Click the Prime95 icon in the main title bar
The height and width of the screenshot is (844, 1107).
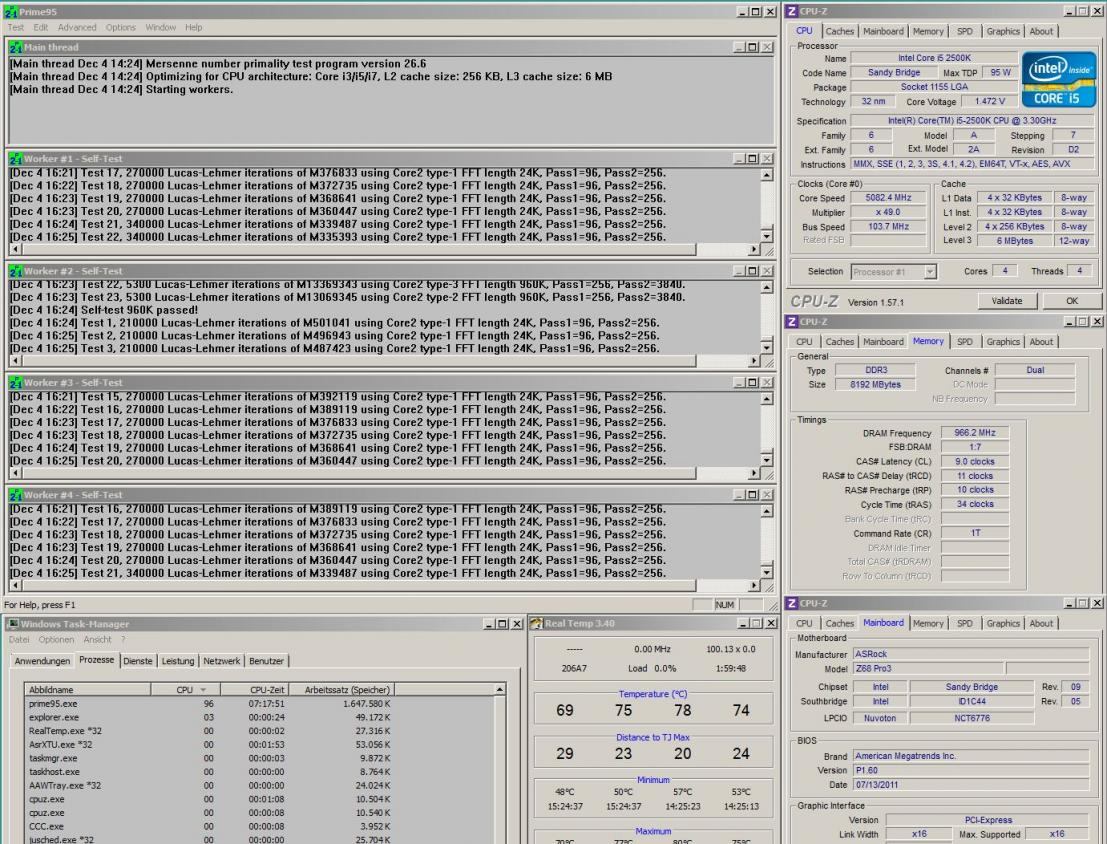click(10, 11)
